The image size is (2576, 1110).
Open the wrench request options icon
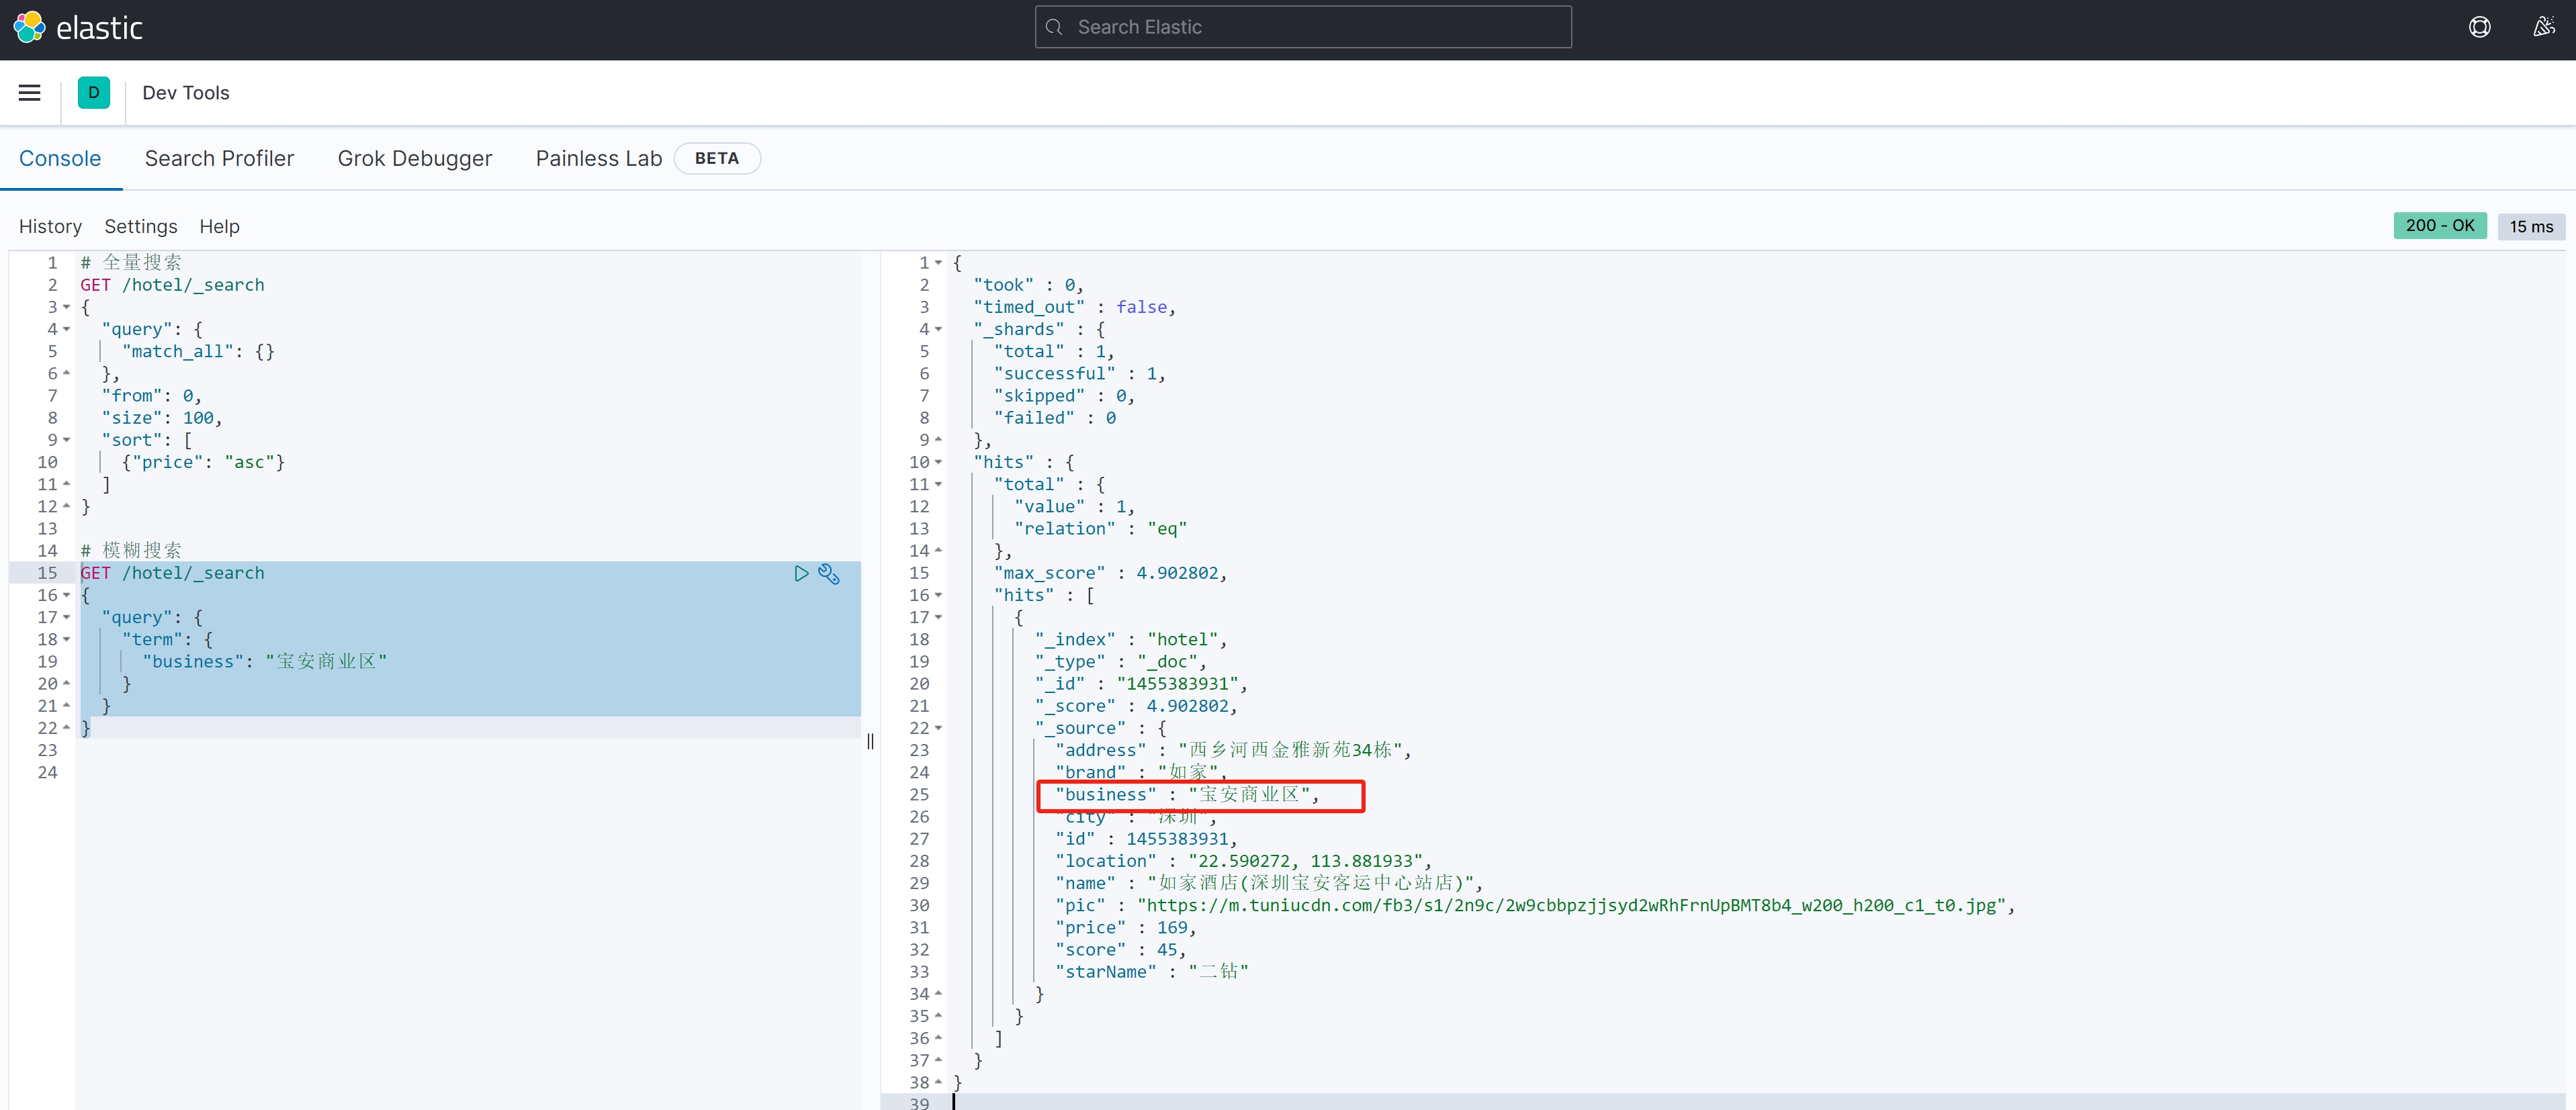tap(829, 573)
